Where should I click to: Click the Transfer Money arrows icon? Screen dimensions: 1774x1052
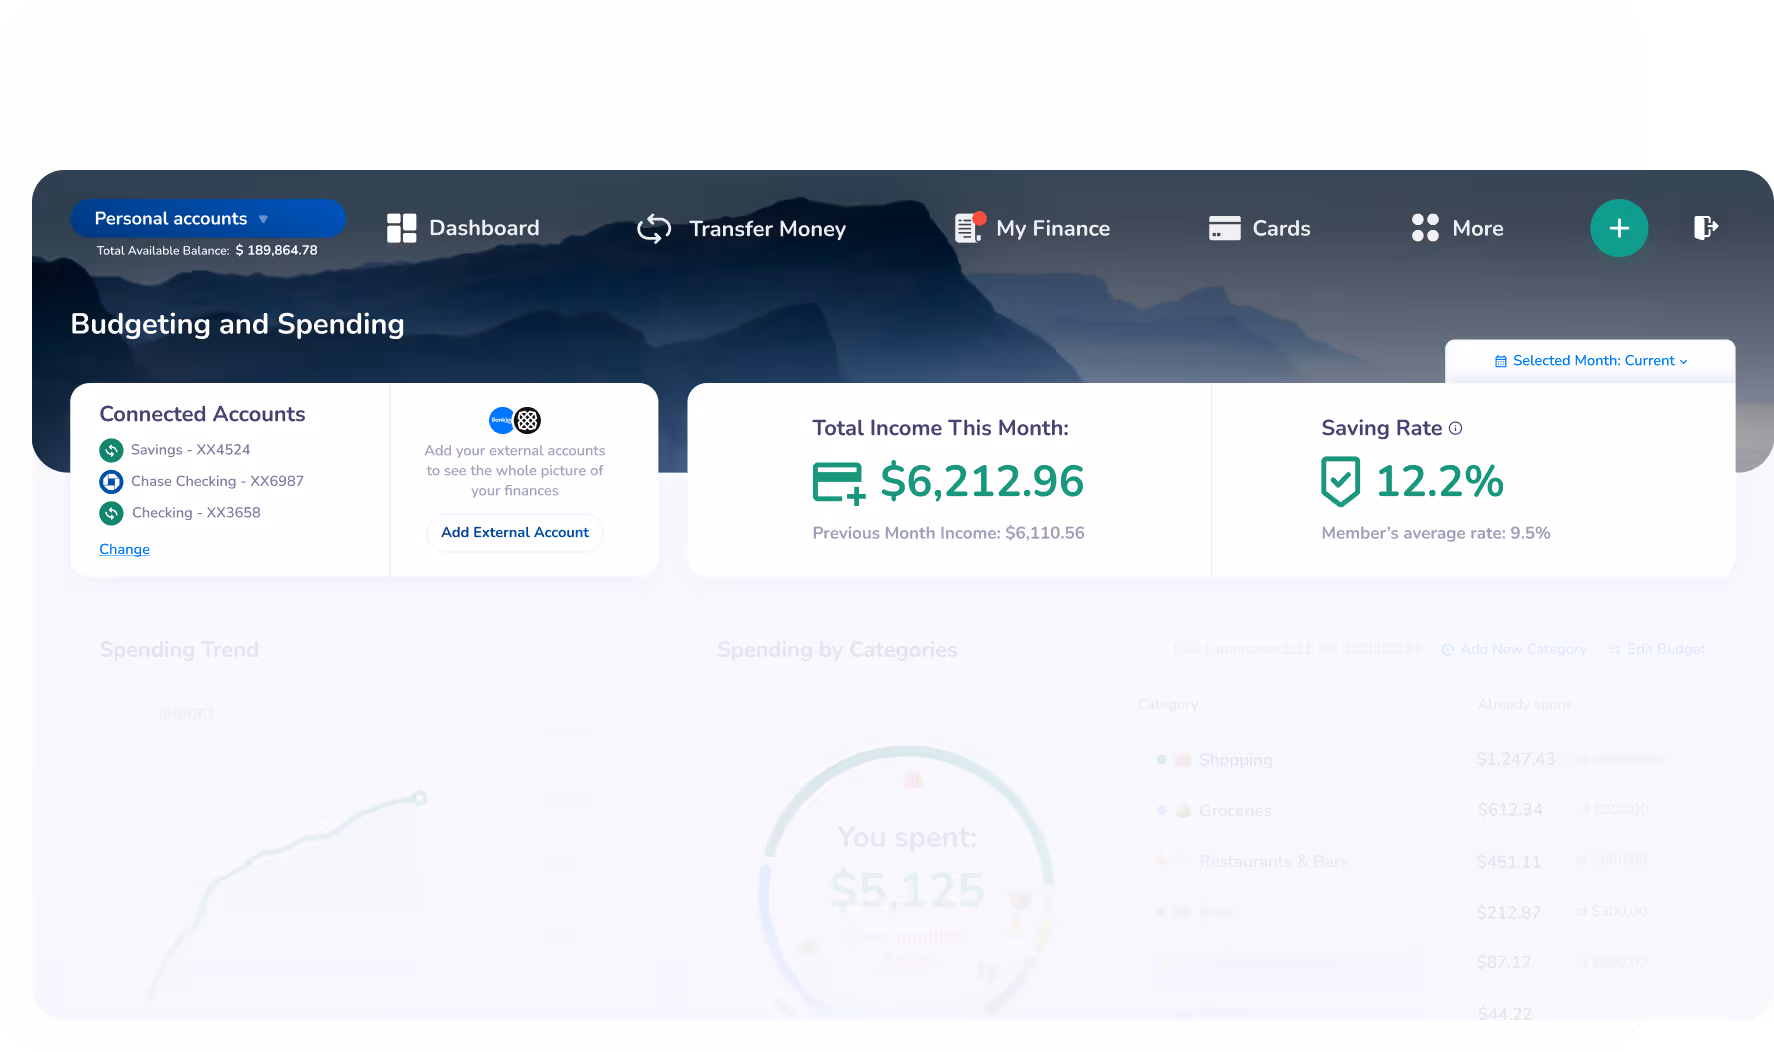coord(654,229)
